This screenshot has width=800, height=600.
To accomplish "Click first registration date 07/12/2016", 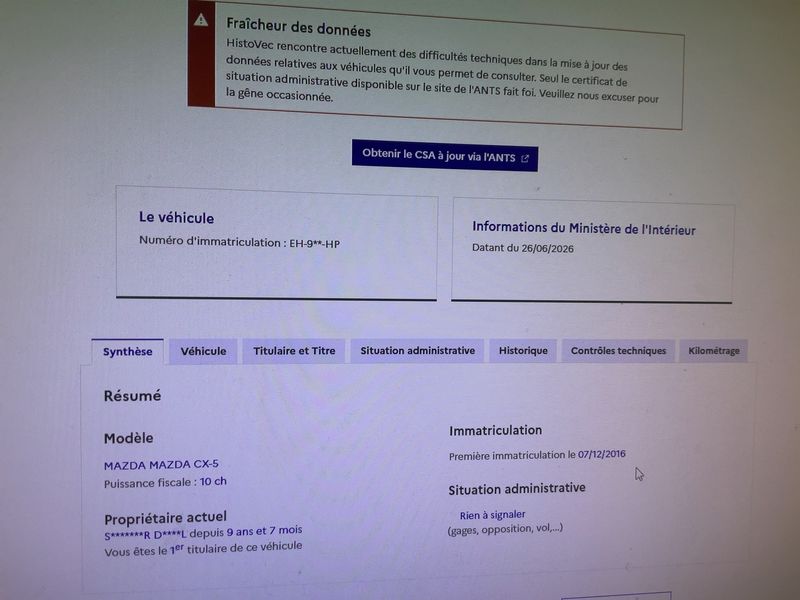I will pos(602,454).
